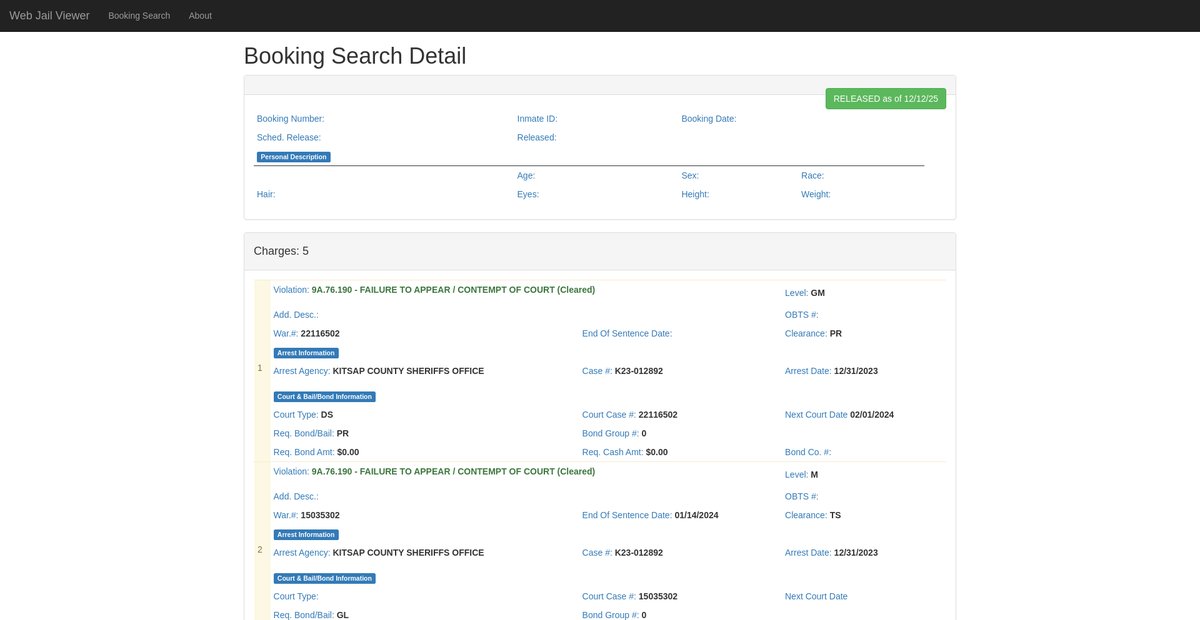Click Arrest Information badge in charge 2
This screenshot has width=1200, height=620.
[x=306, y=535]
